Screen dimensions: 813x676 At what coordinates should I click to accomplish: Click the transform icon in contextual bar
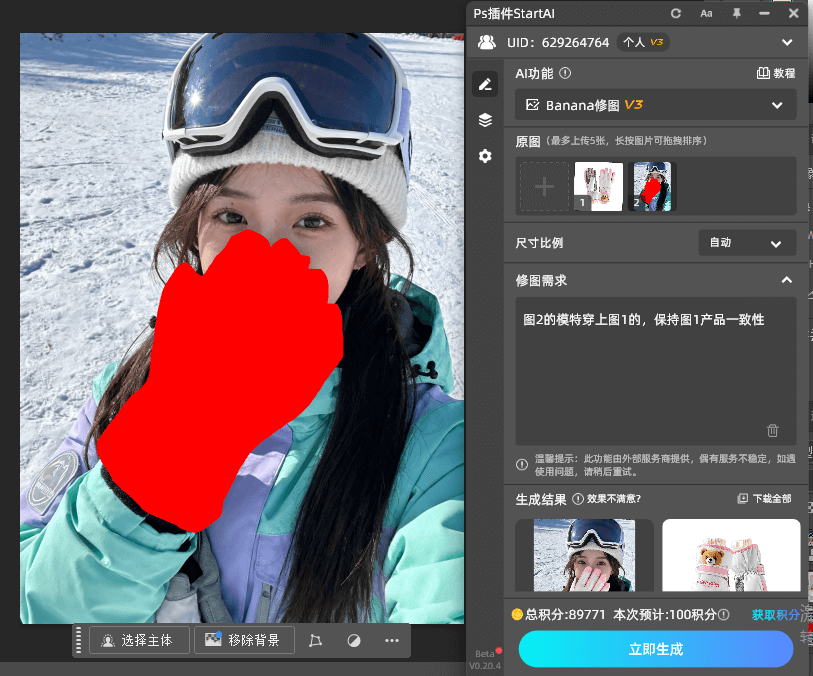coord(315,641)
